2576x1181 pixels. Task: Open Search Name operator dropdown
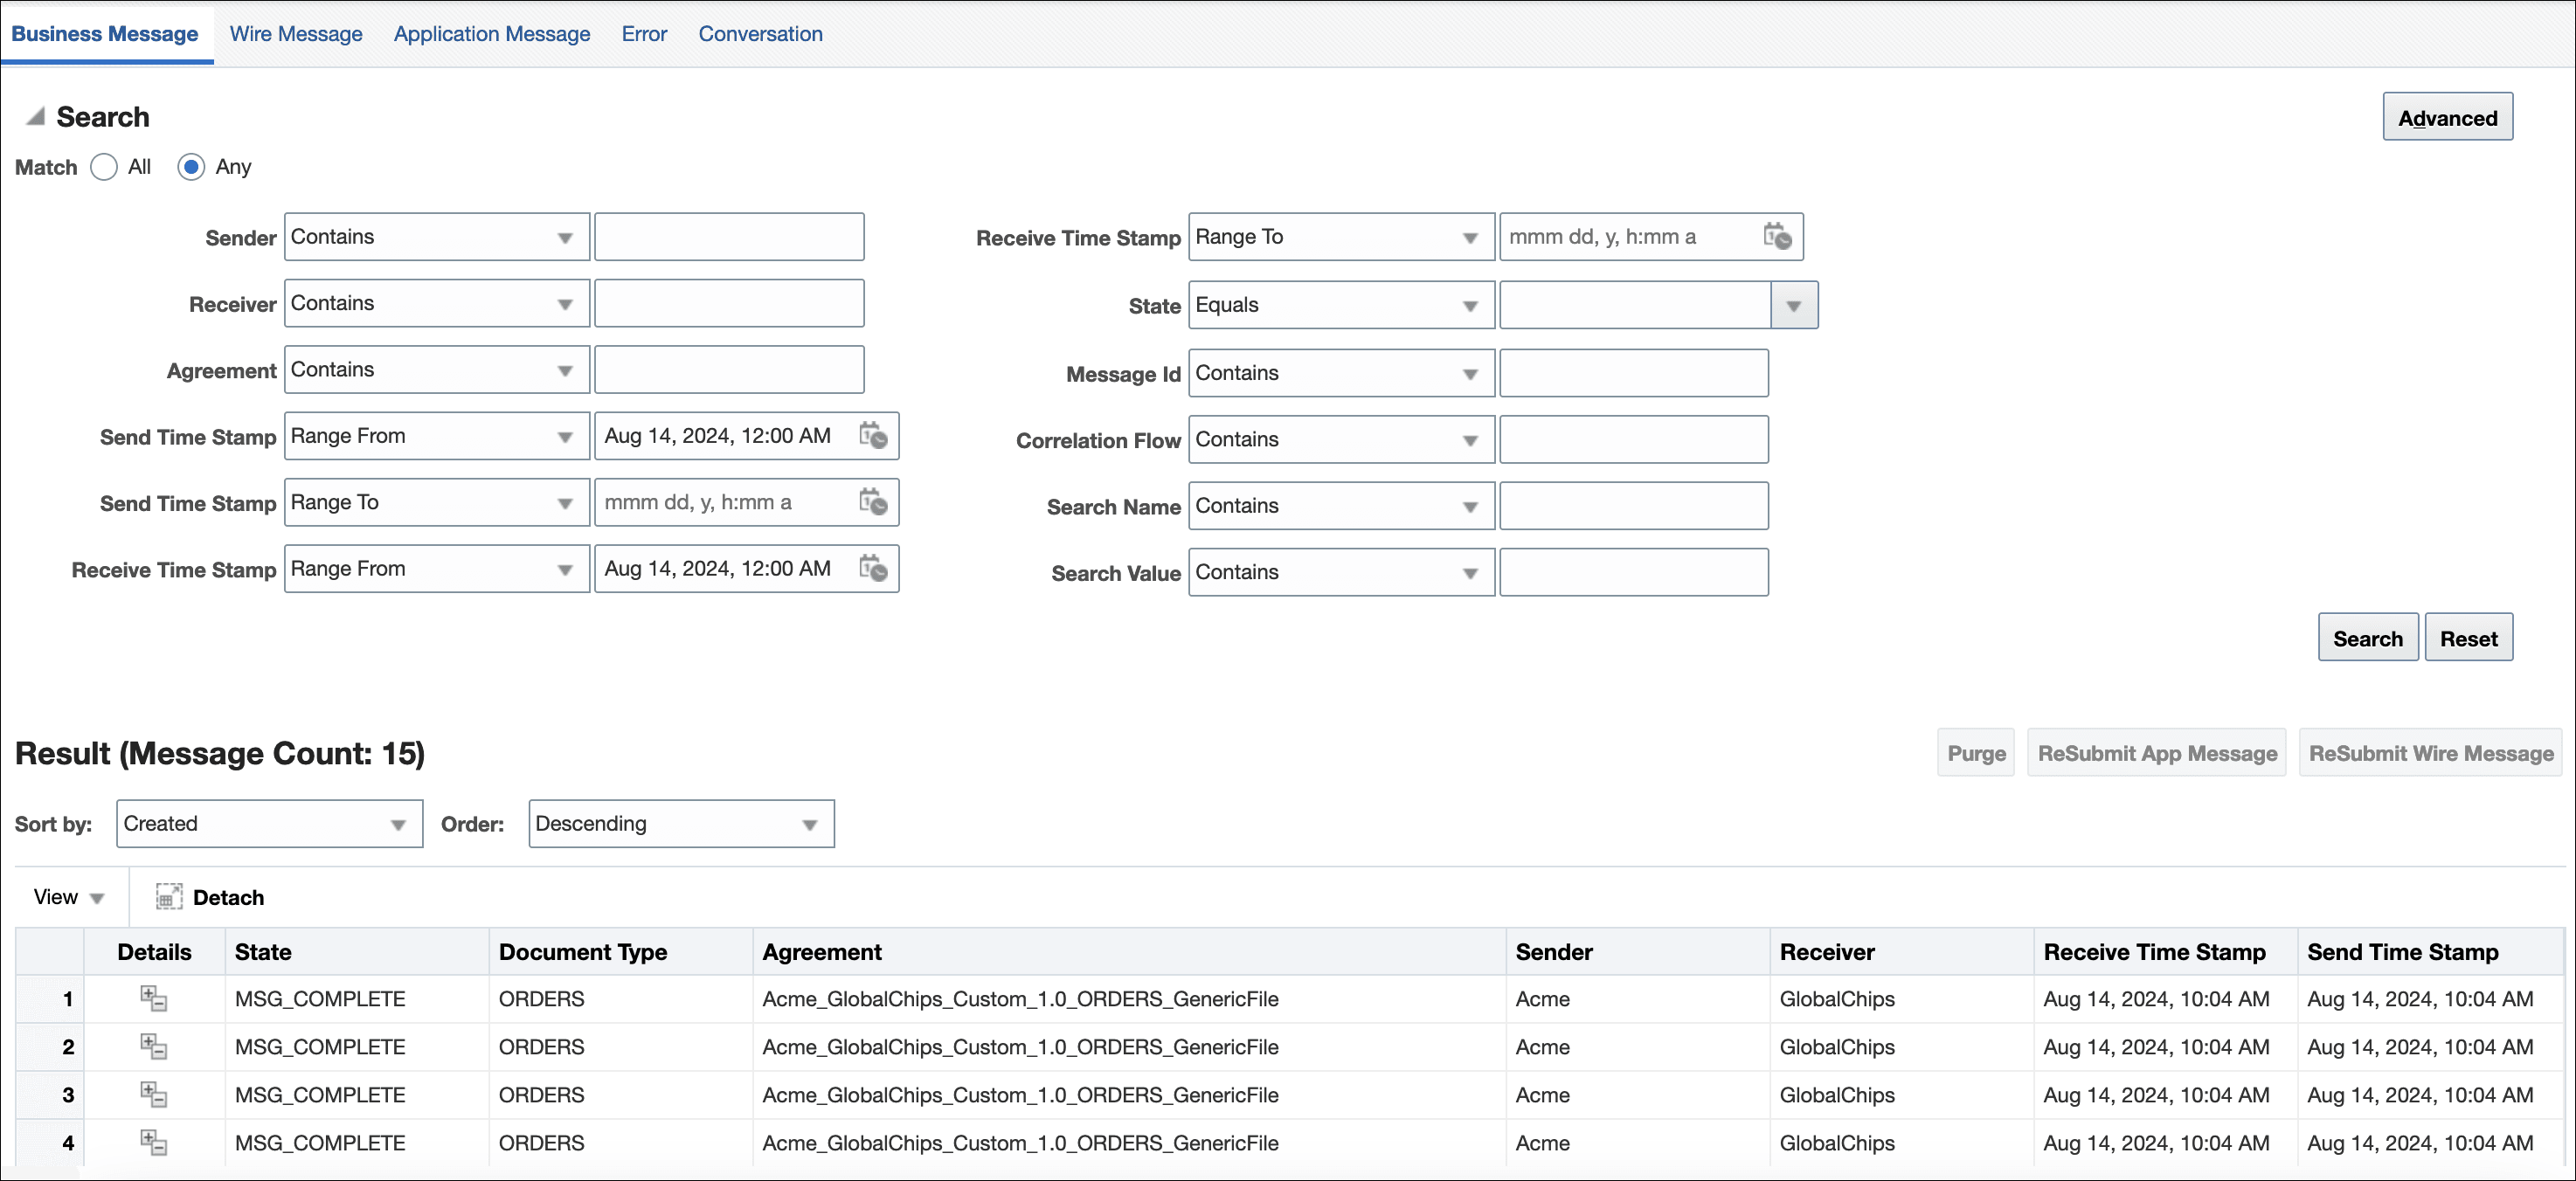pyautogui.click(x=1341, y=505)
